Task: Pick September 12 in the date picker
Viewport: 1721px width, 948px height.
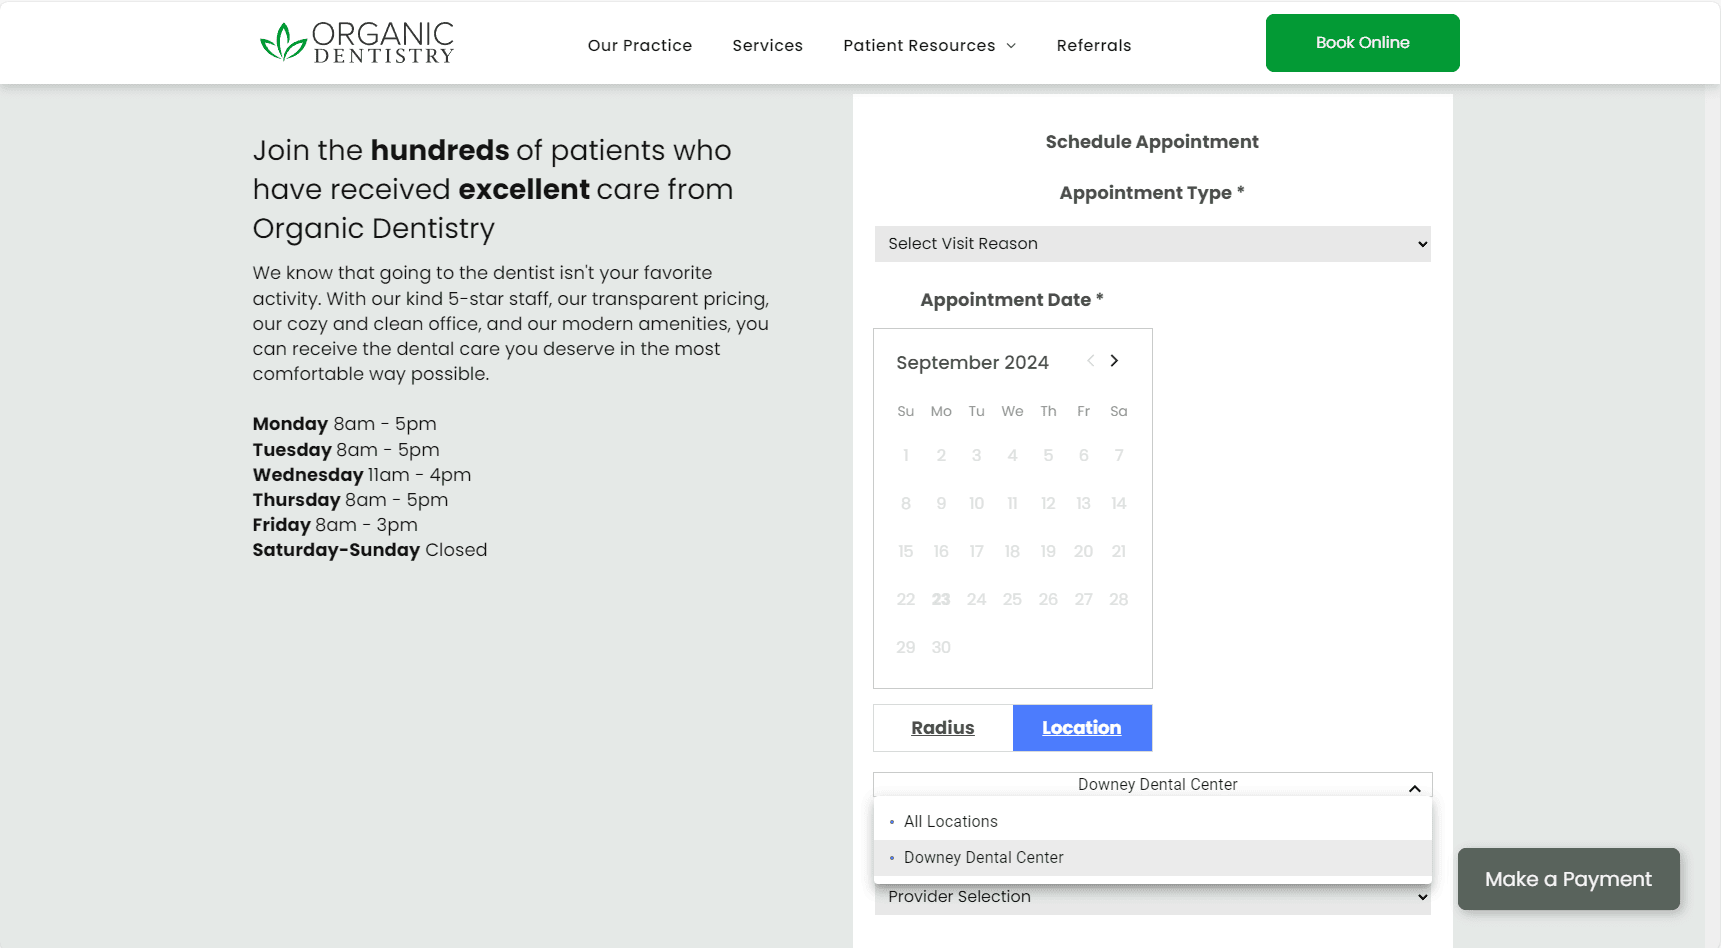Action: (x=1048, y=503)
